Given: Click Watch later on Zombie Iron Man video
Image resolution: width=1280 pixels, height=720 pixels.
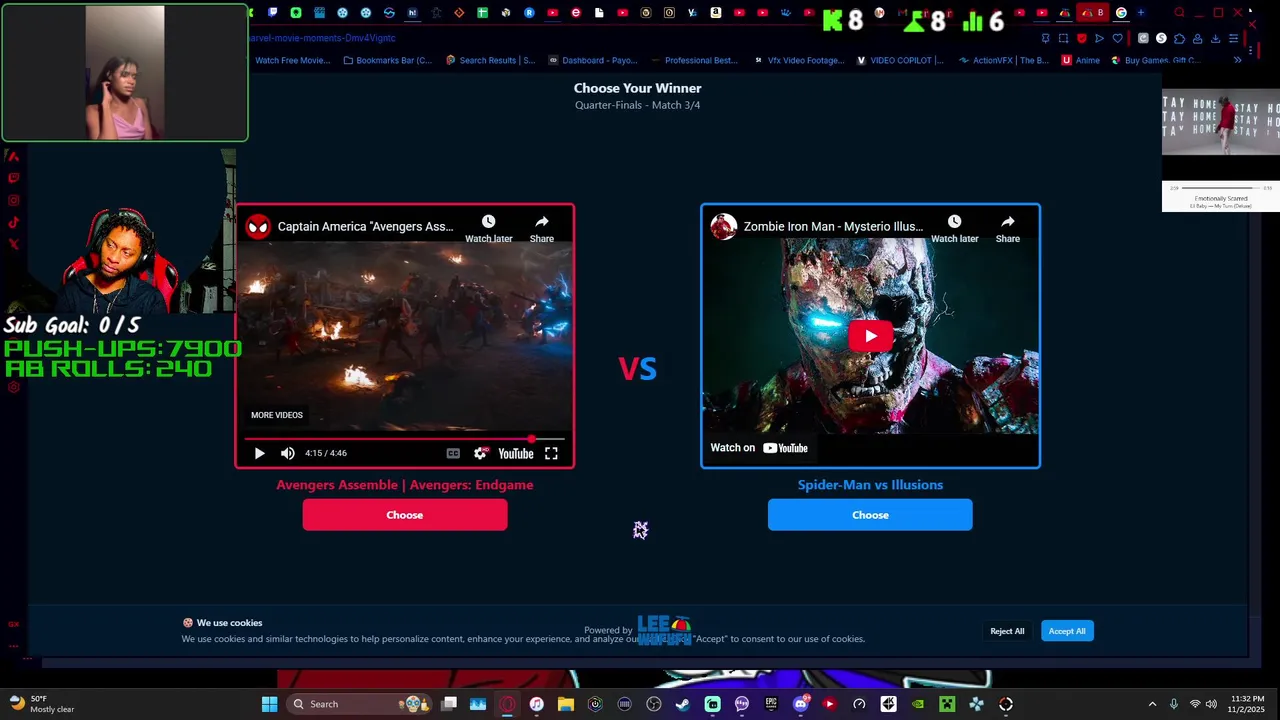Looking at the screenshot, I should coord(954,228).
